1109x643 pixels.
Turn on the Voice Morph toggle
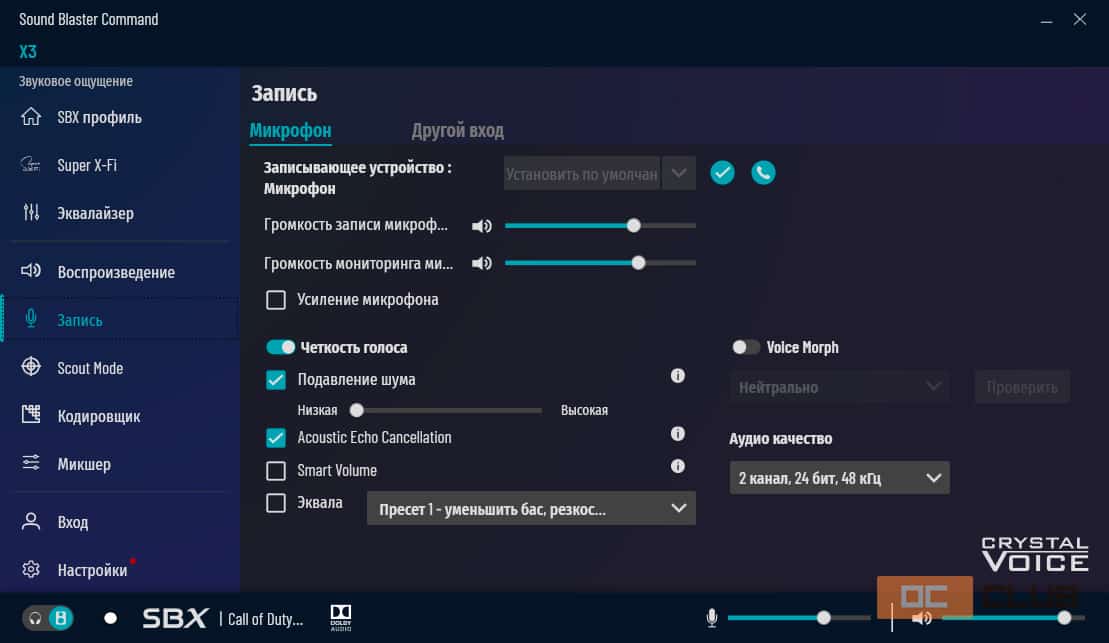pos(746,347)
